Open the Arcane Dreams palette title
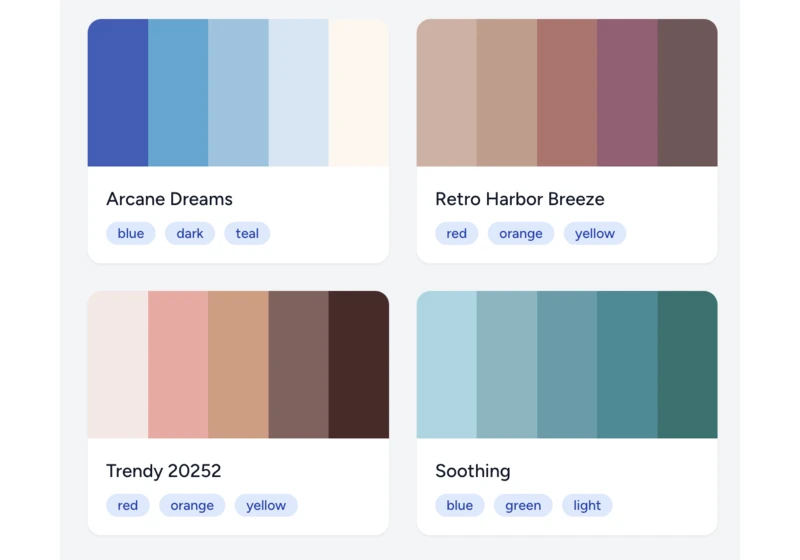This screenshot has width=800, height=560. (169, 199)
